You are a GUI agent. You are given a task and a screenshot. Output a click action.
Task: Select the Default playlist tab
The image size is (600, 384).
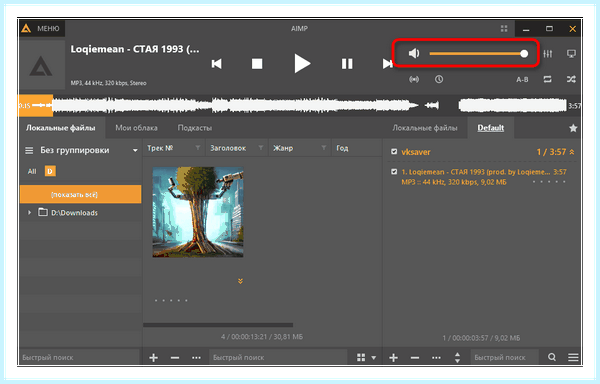tap(491, 128)
